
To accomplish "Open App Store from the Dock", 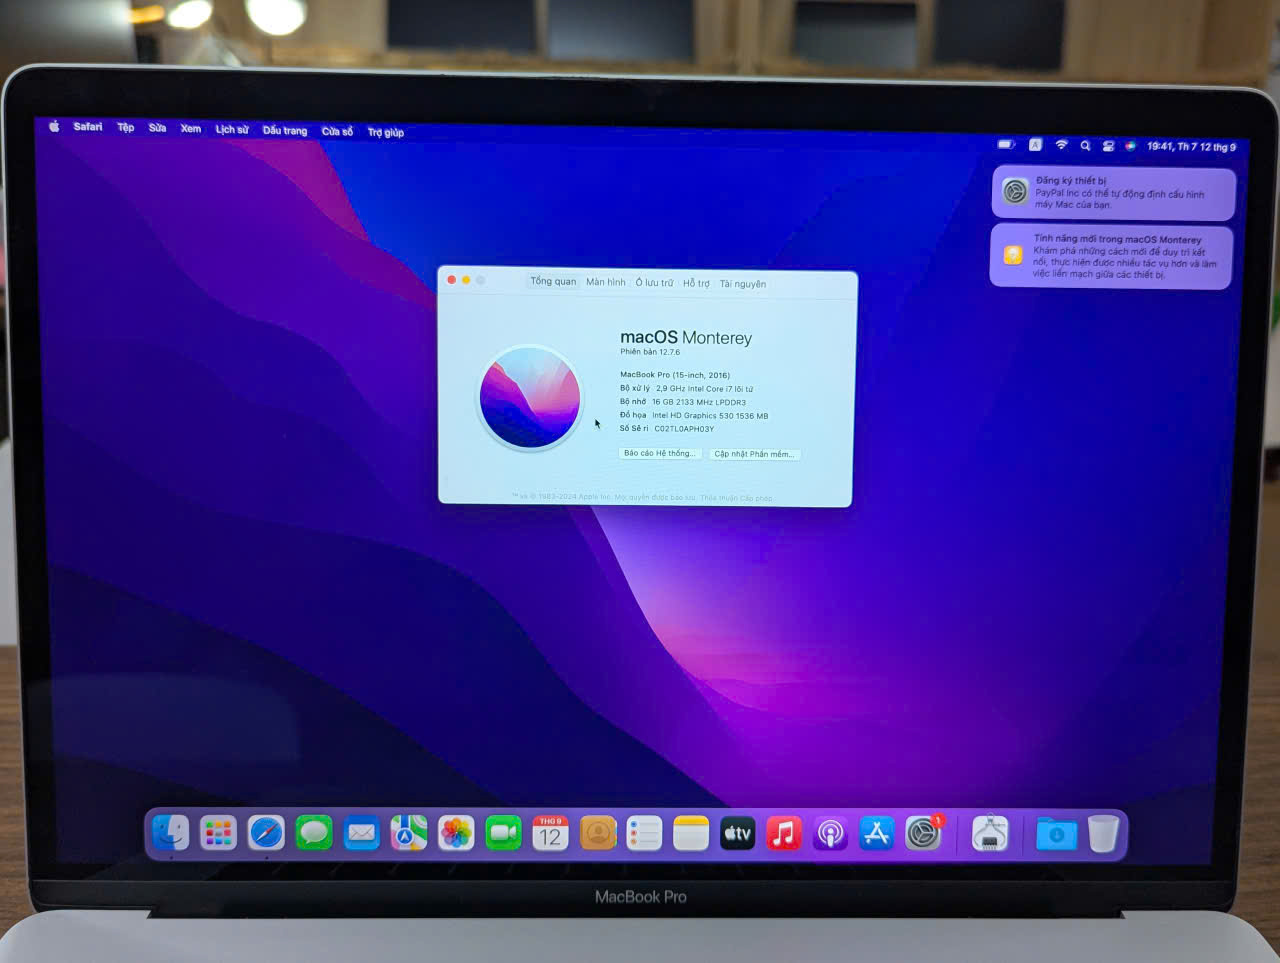I will coord(877,832).
